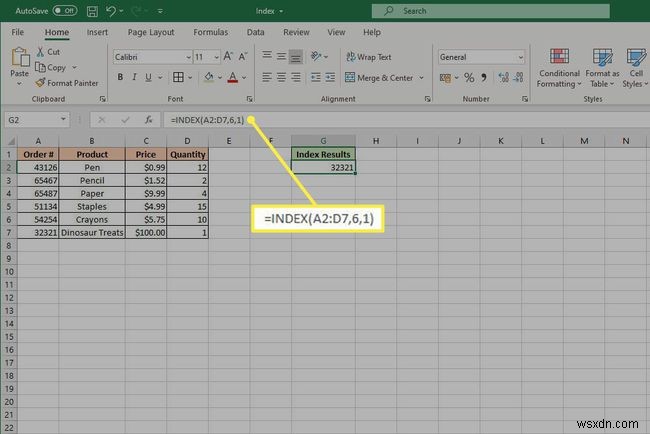Click the Insert Function fx icon
650x434 pixels.
(x=148, y=120)
